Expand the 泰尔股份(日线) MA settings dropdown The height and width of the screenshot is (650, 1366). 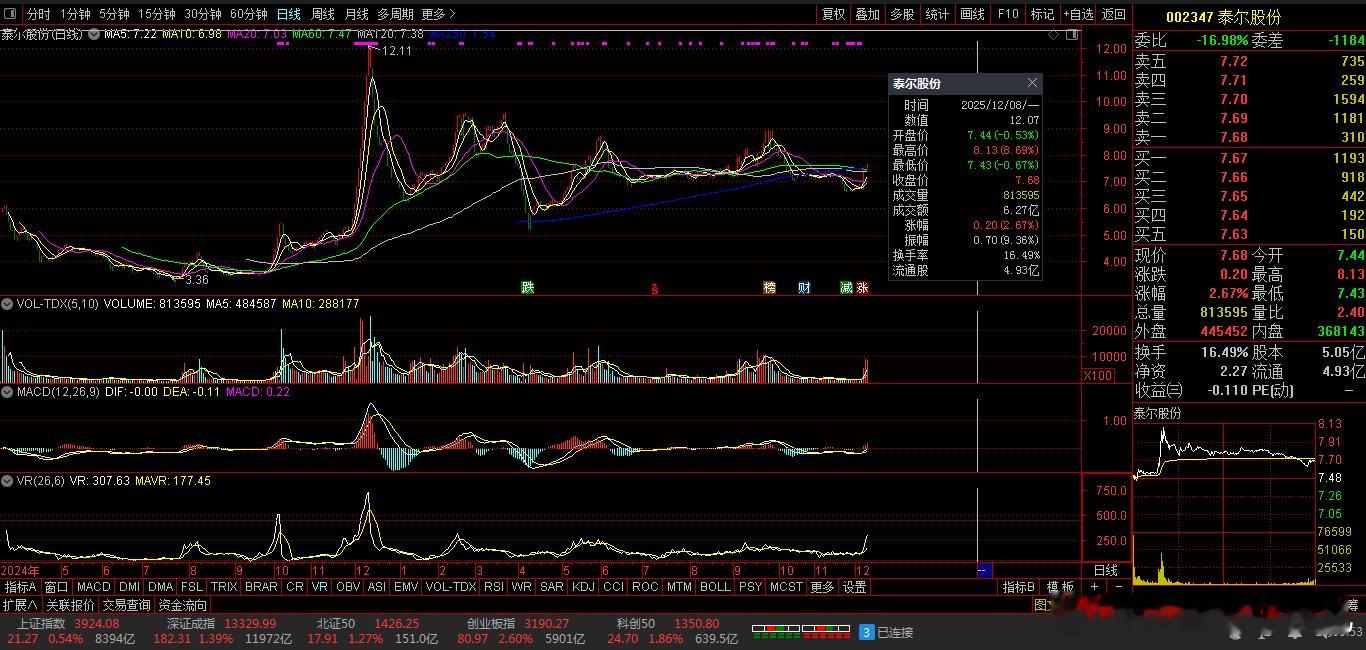pyautogui.click(x=94, y=34)
